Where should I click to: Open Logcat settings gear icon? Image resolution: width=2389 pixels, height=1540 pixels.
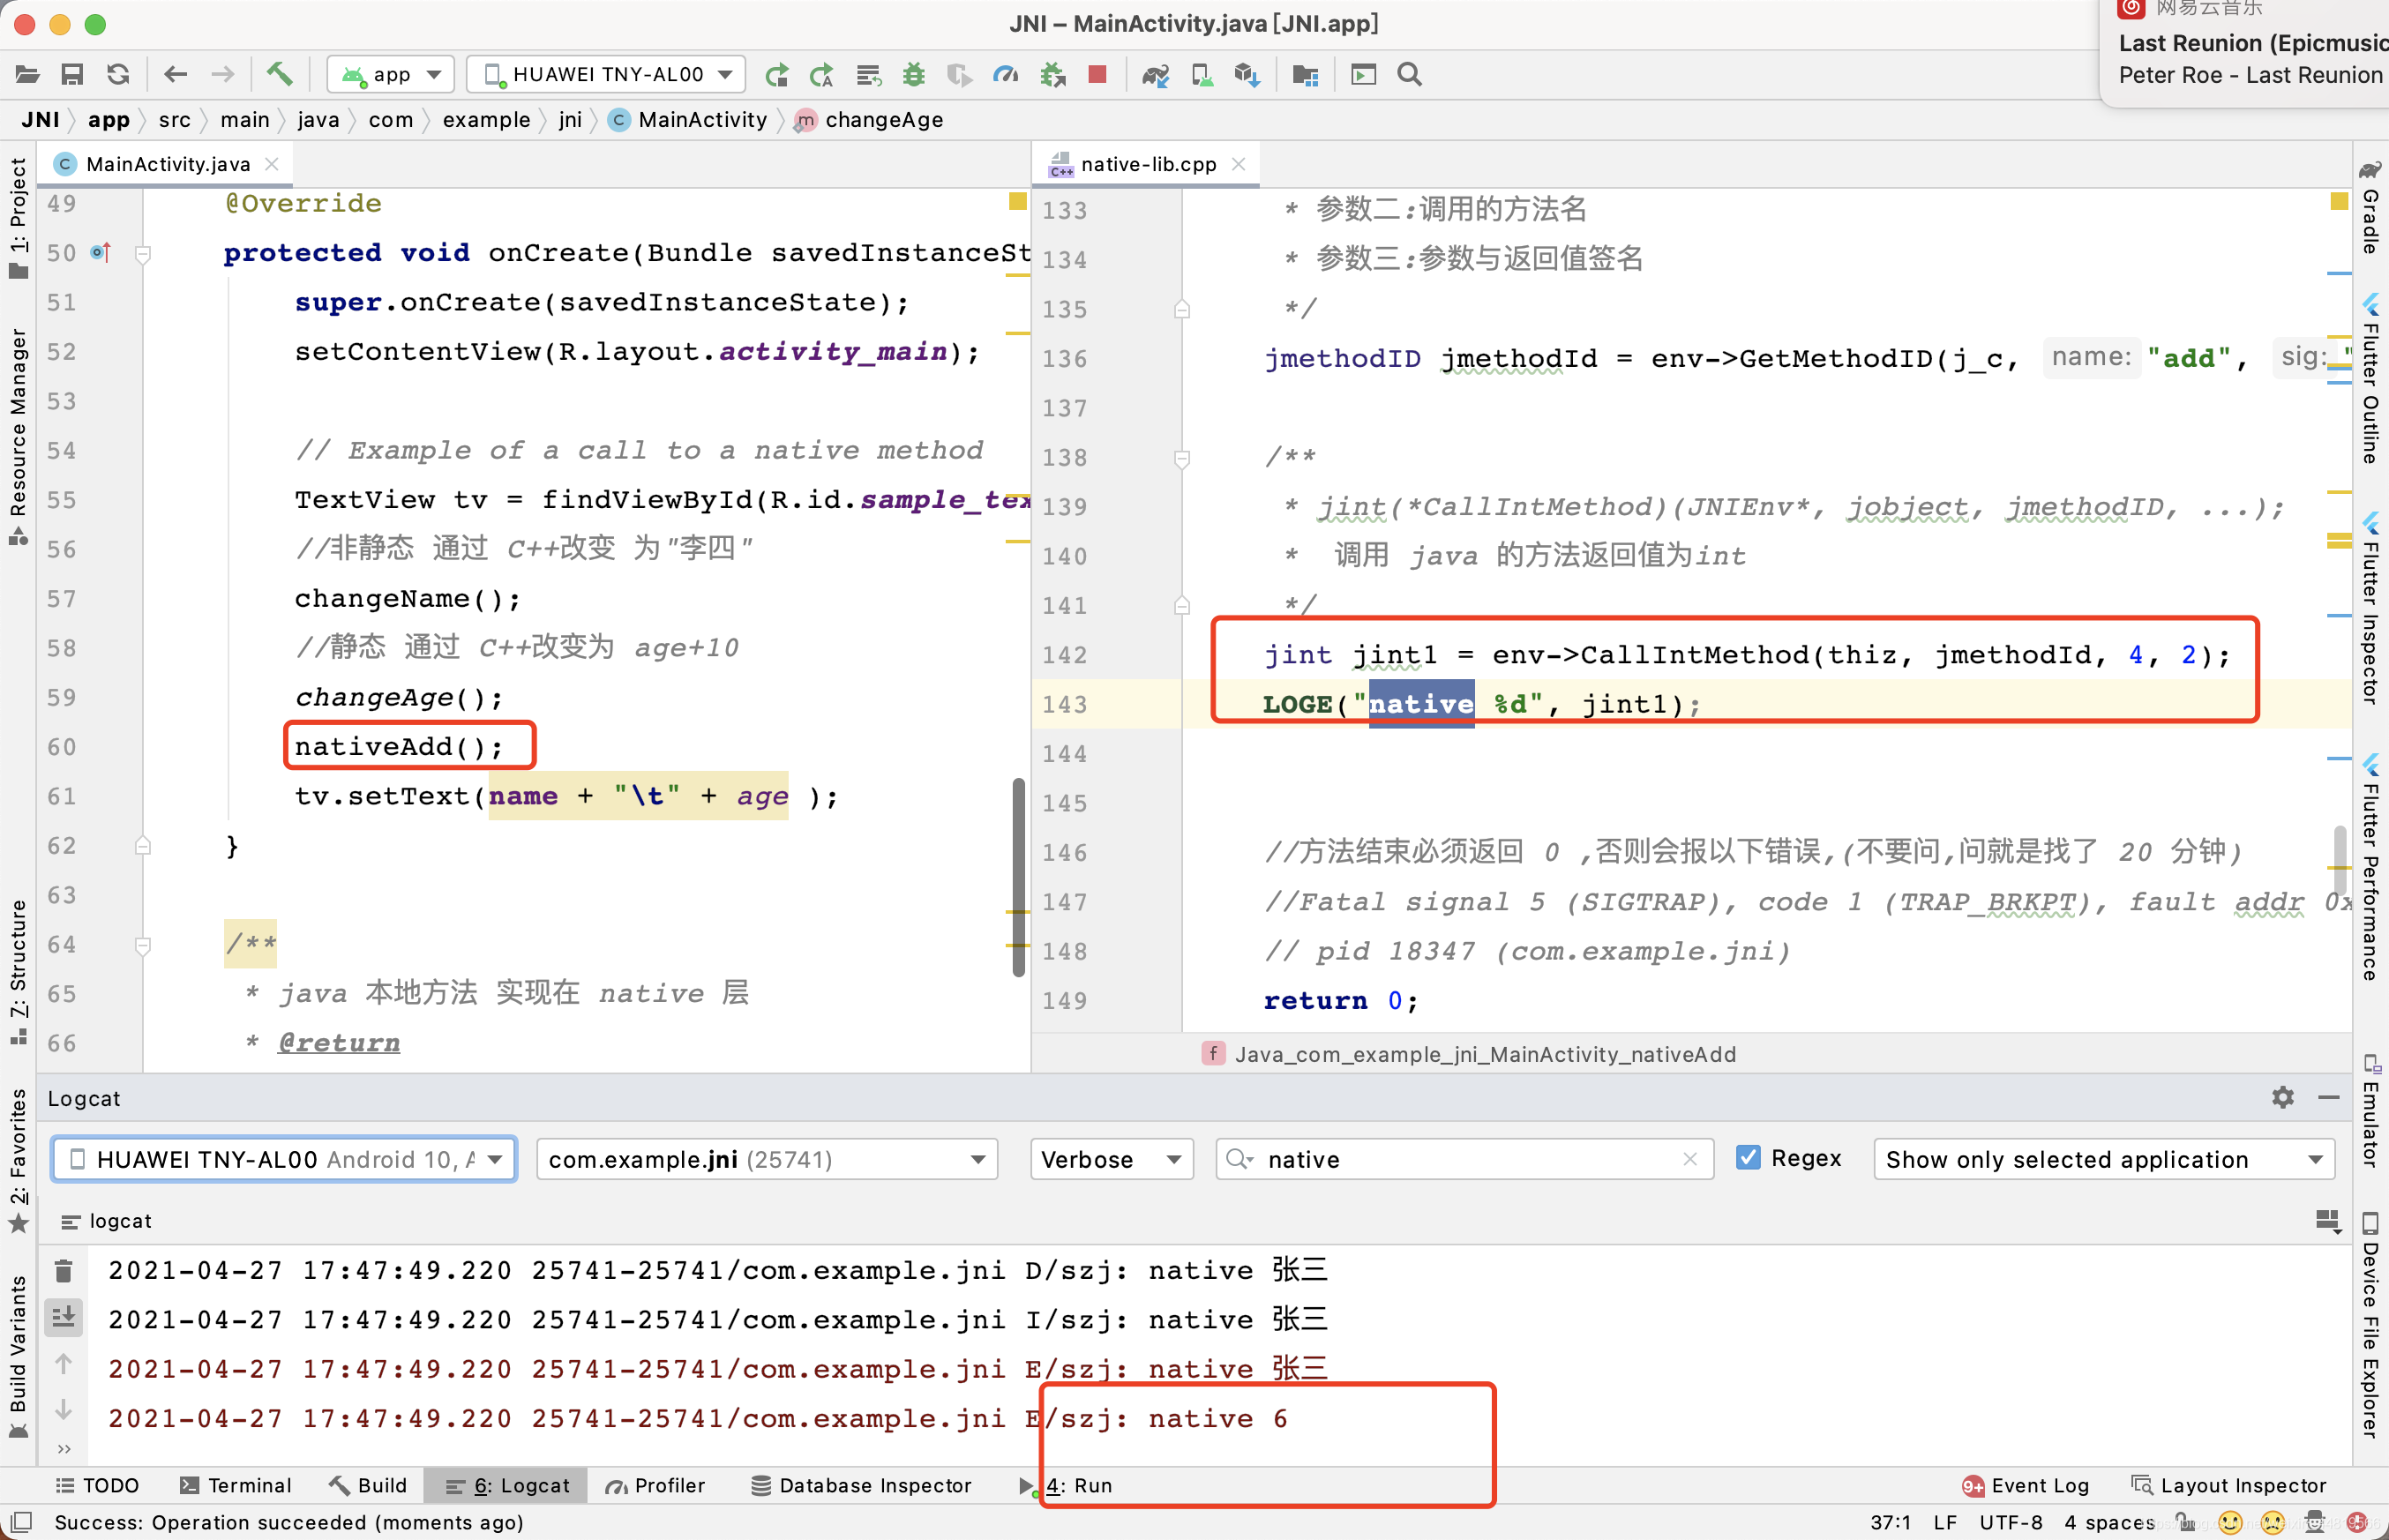[x=2282, y=1097]
